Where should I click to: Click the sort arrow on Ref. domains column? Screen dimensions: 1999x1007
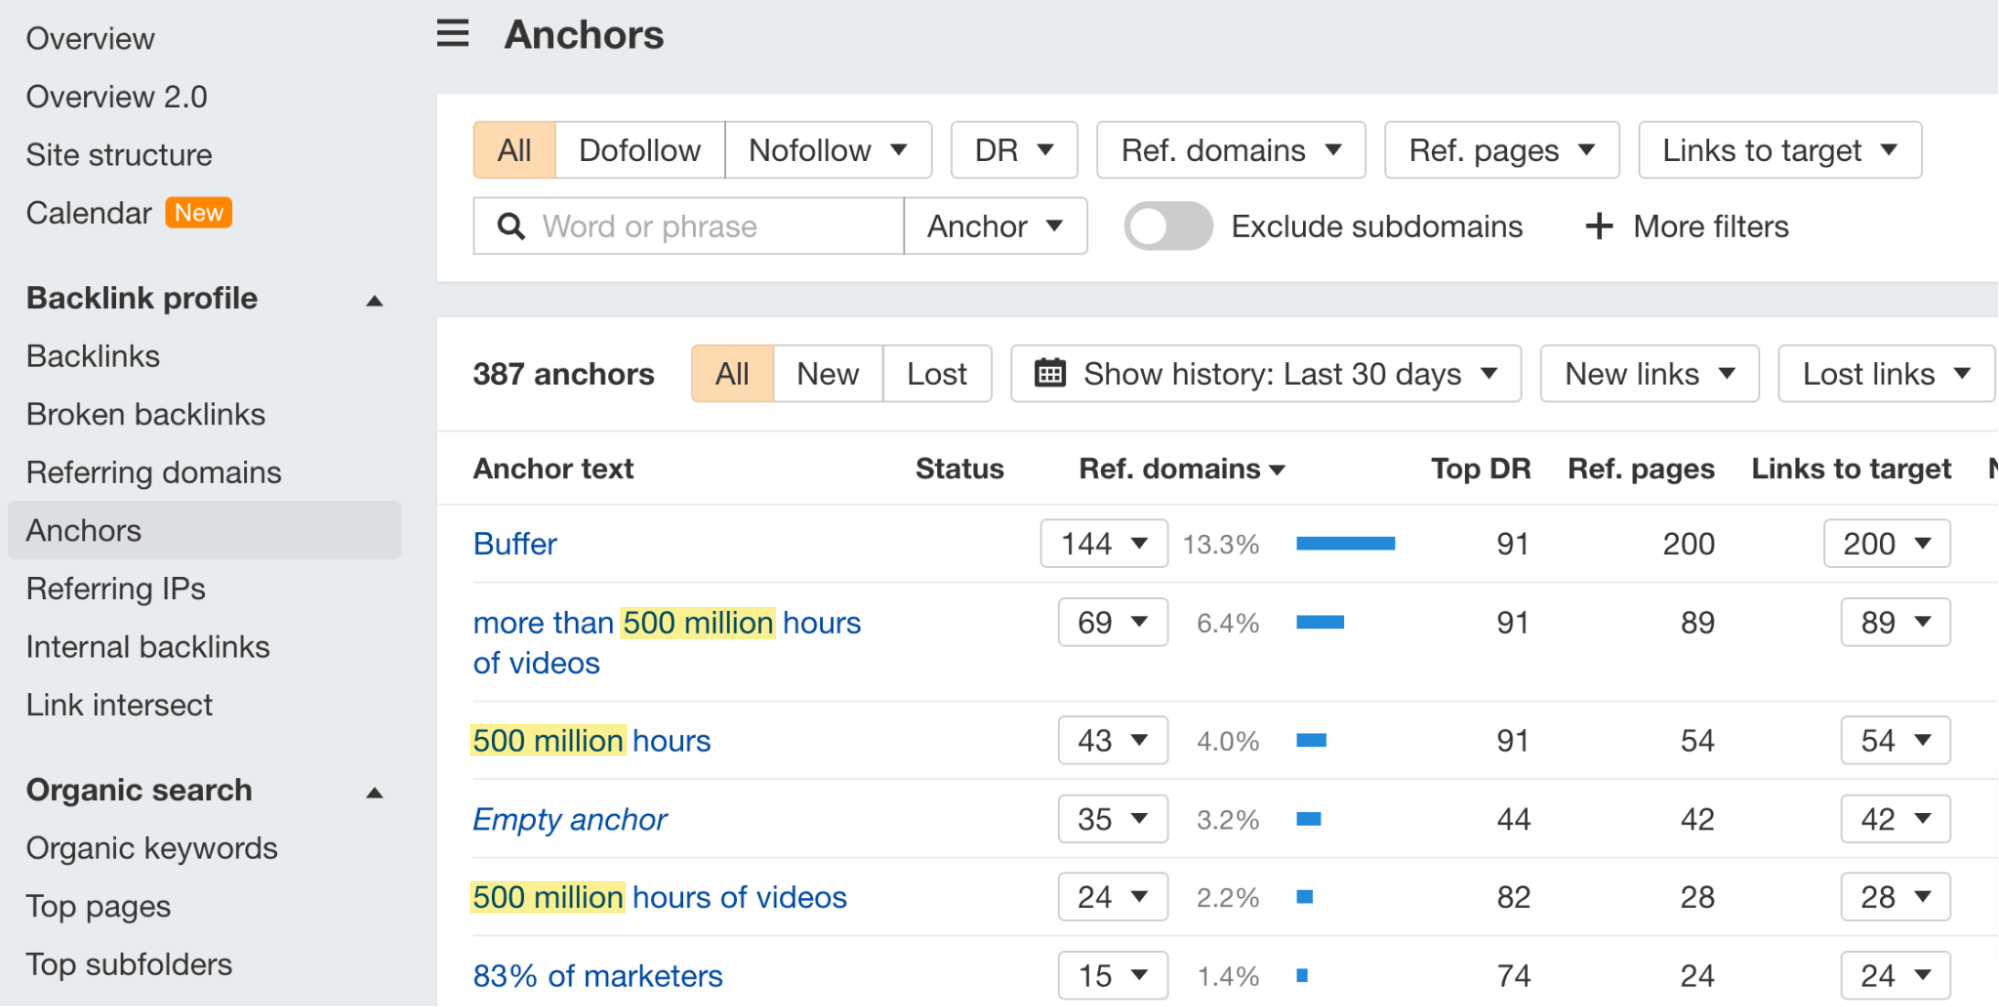[x=1277, y=469]
